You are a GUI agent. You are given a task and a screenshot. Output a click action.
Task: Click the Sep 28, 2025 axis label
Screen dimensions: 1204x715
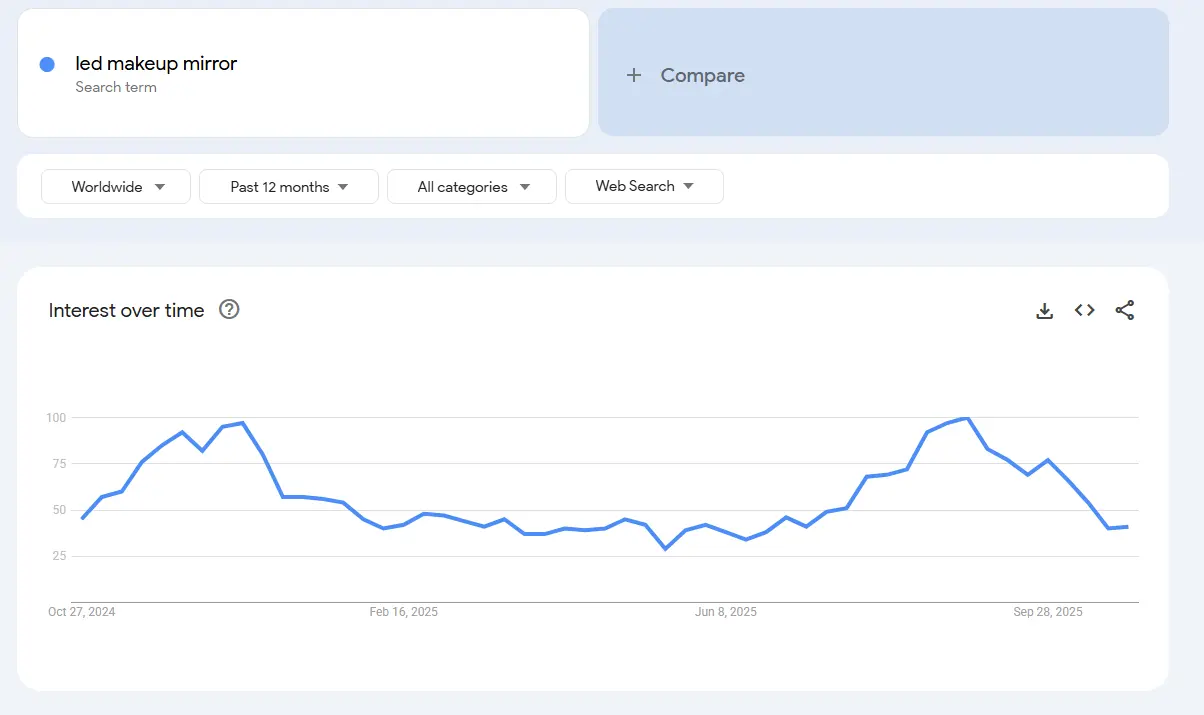point(1047,612)
